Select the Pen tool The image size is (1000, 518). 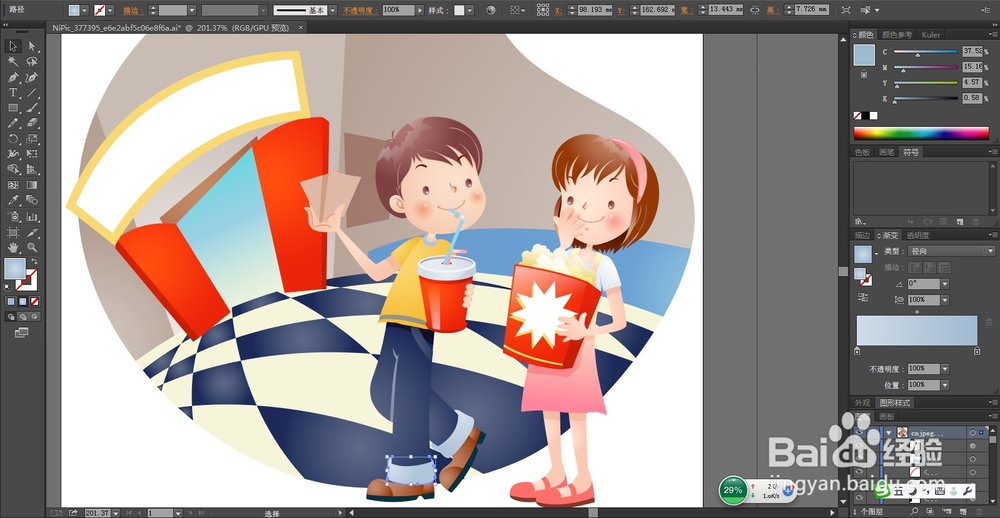point(13,77)
